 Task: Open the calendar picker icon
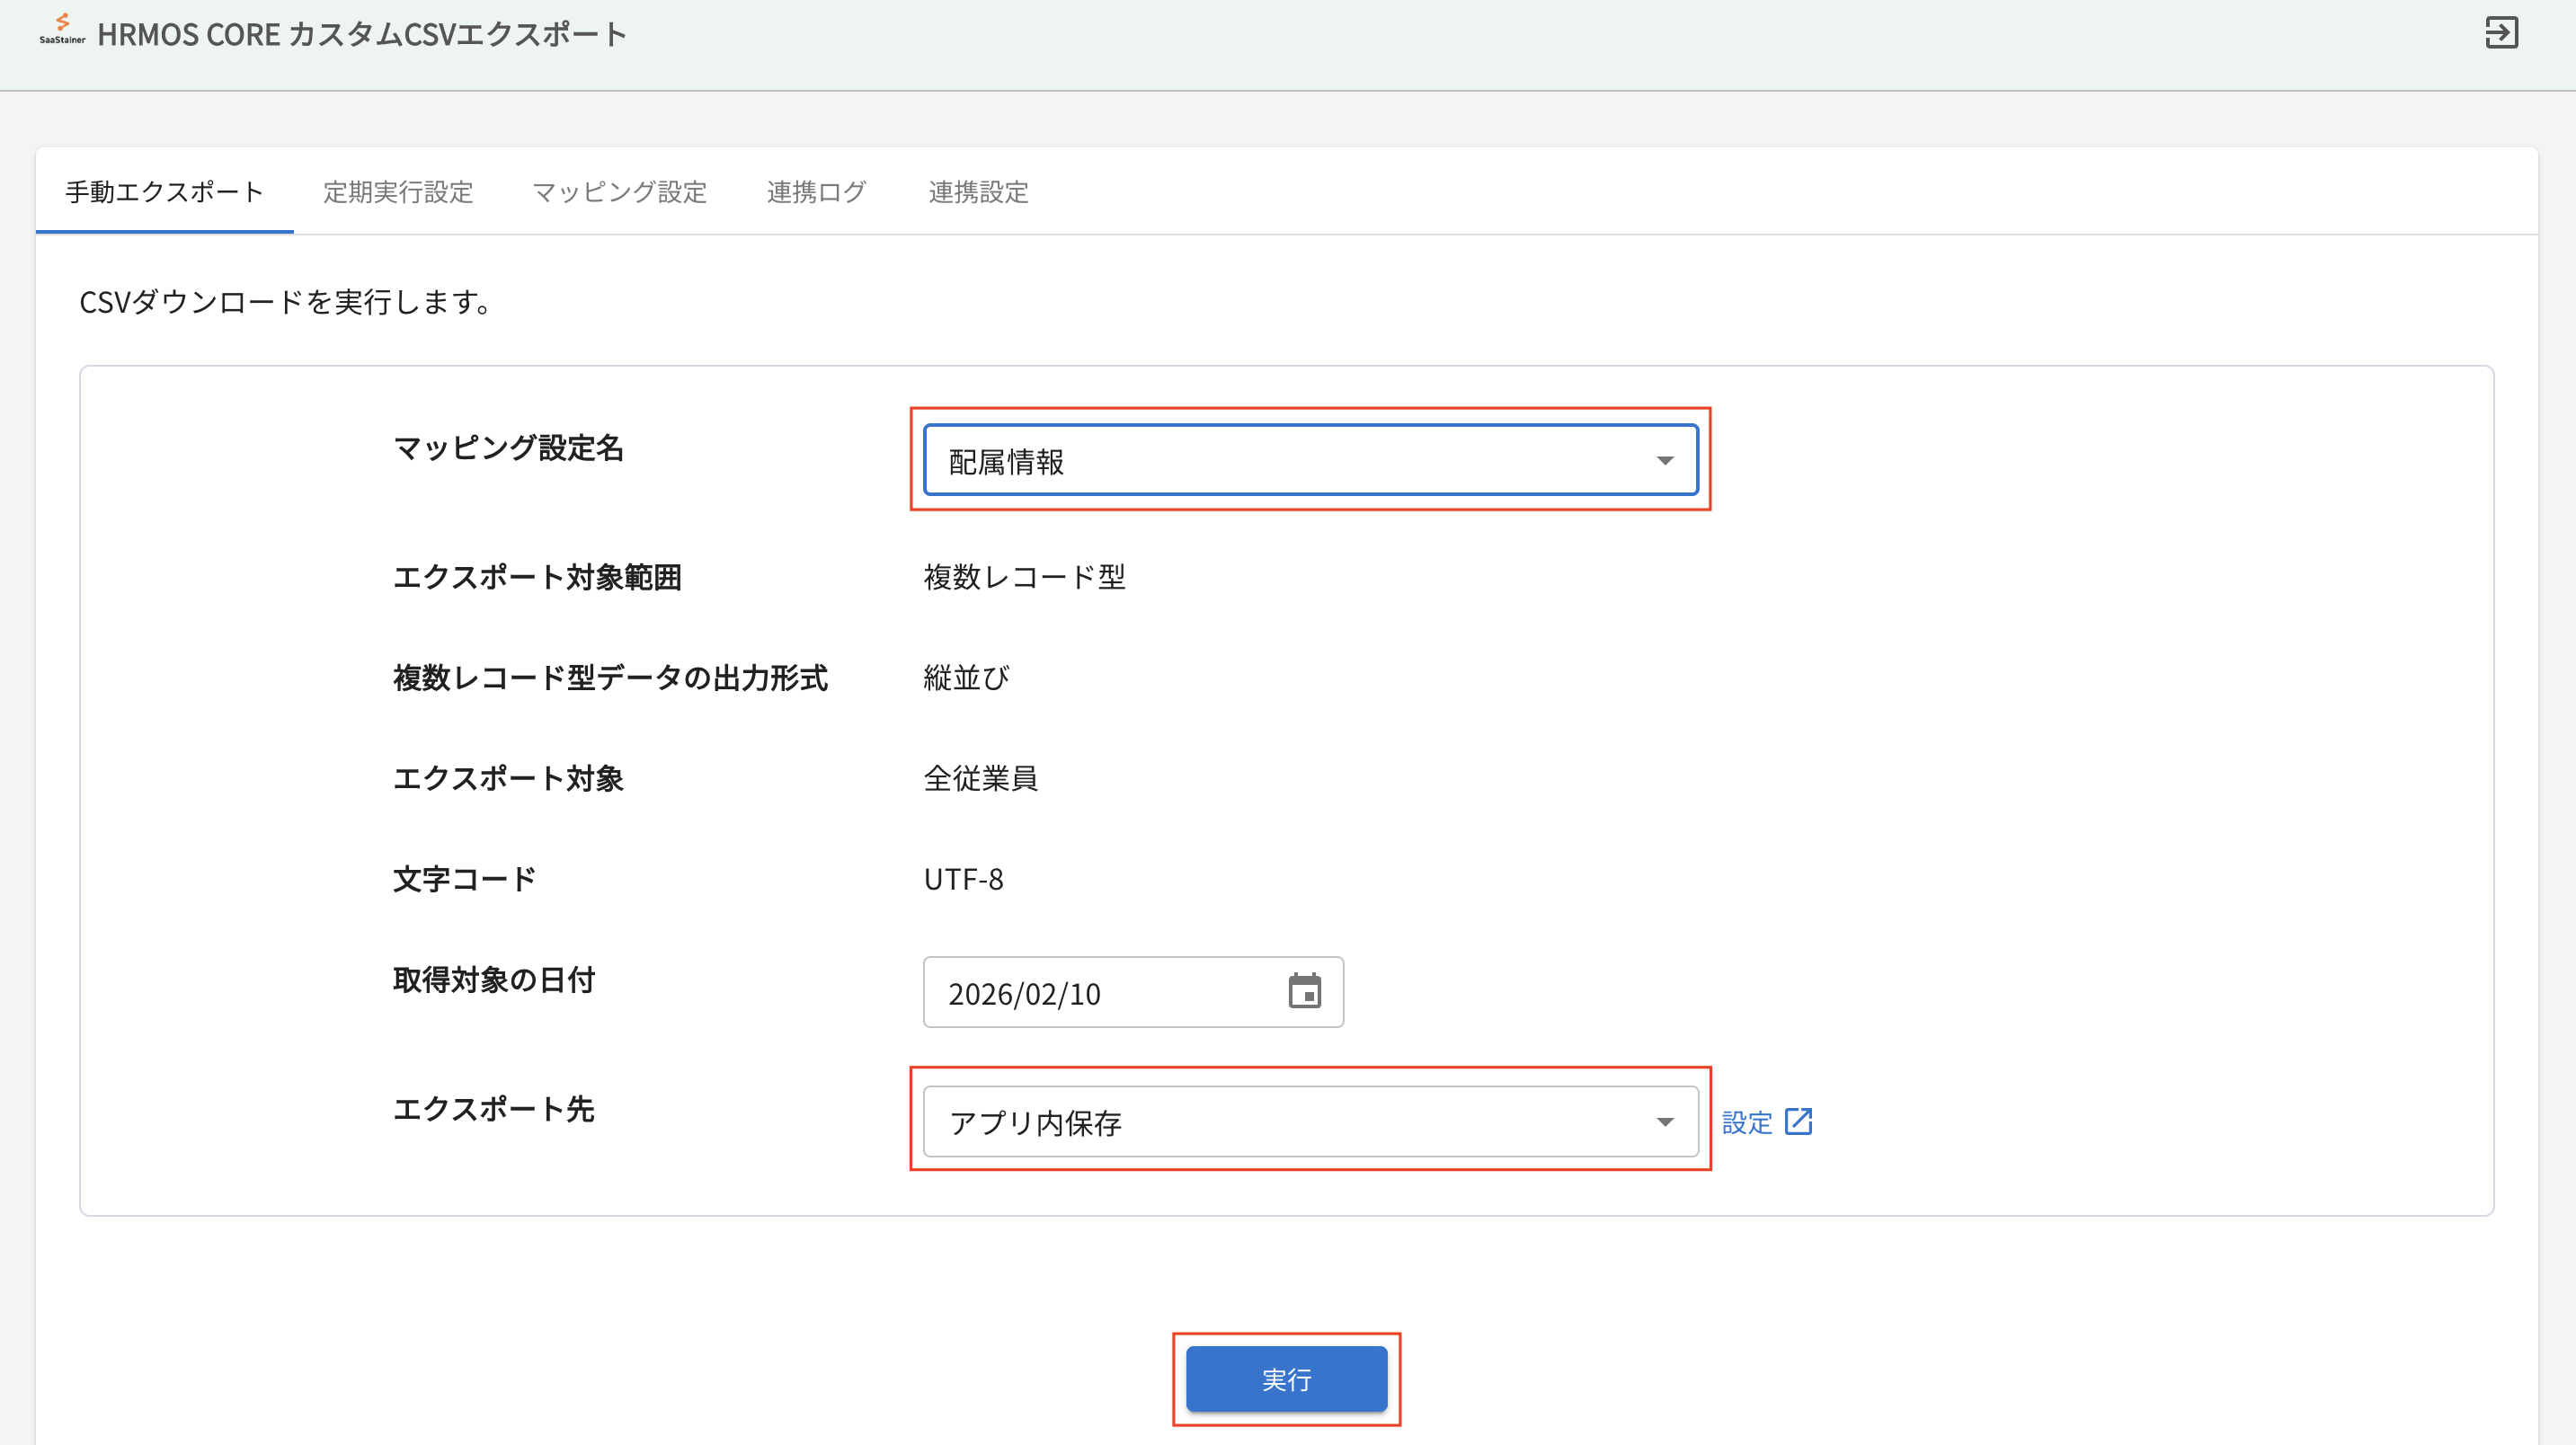[x=1304, y=991]
